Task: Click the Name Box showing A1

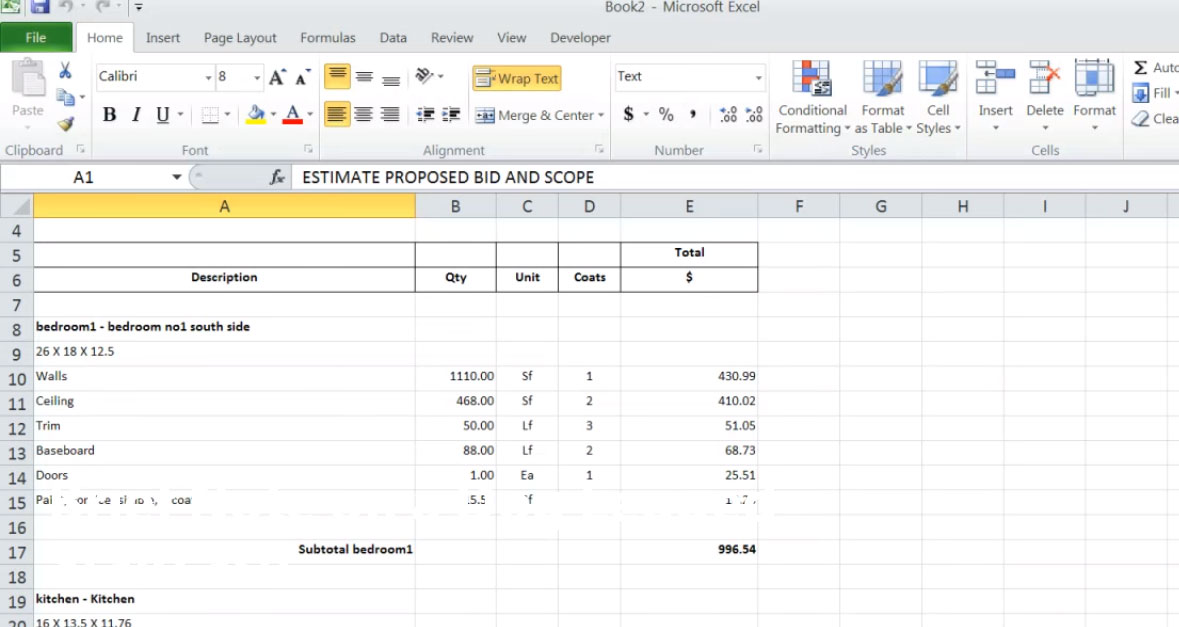Action: click(83, 177)
